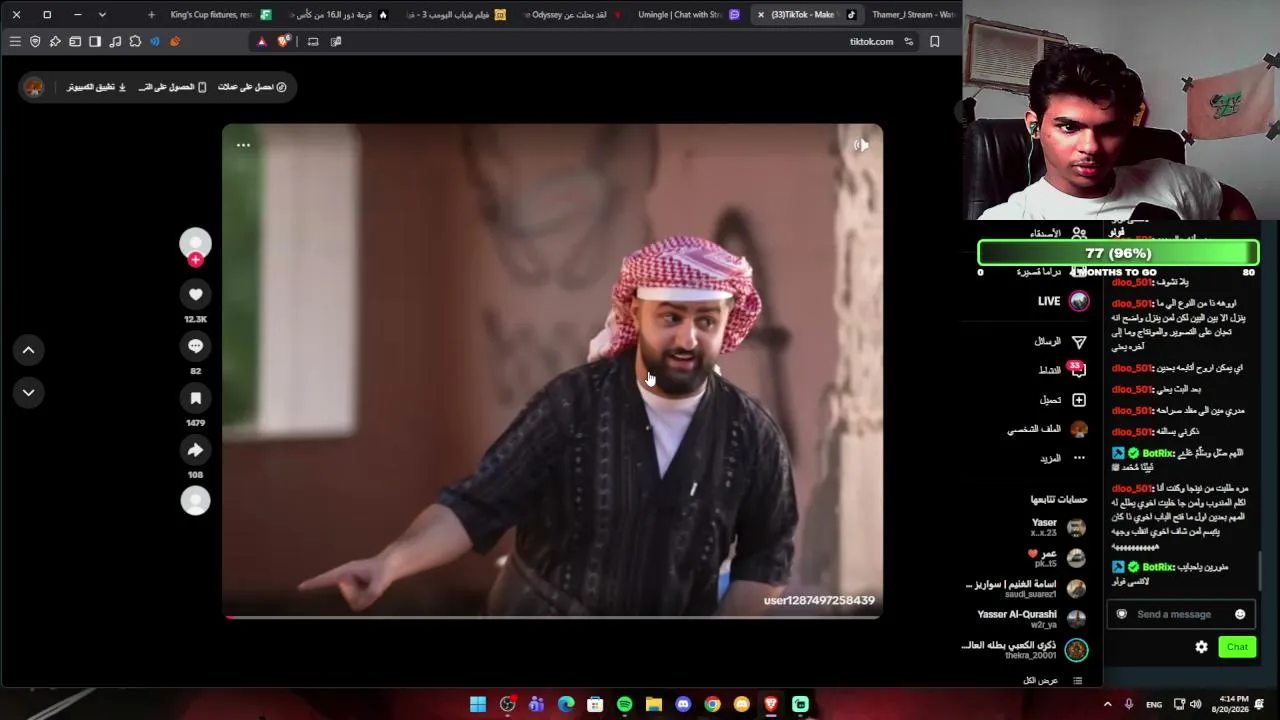Launch Spotify from the taskbar
Viewport: 1280px width, 720px height.
tap(624, 704)
